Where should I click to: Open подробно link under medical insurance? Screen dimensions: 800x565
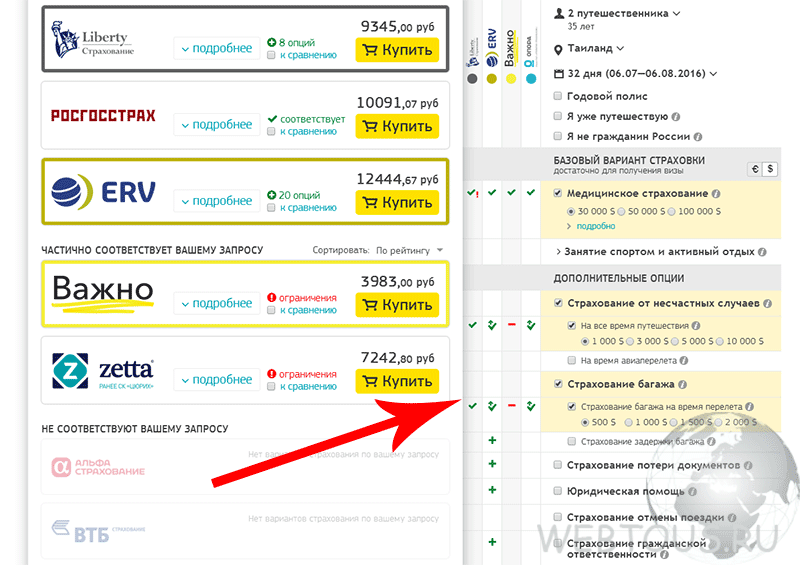pyautogui.click(x=595, y=226)
